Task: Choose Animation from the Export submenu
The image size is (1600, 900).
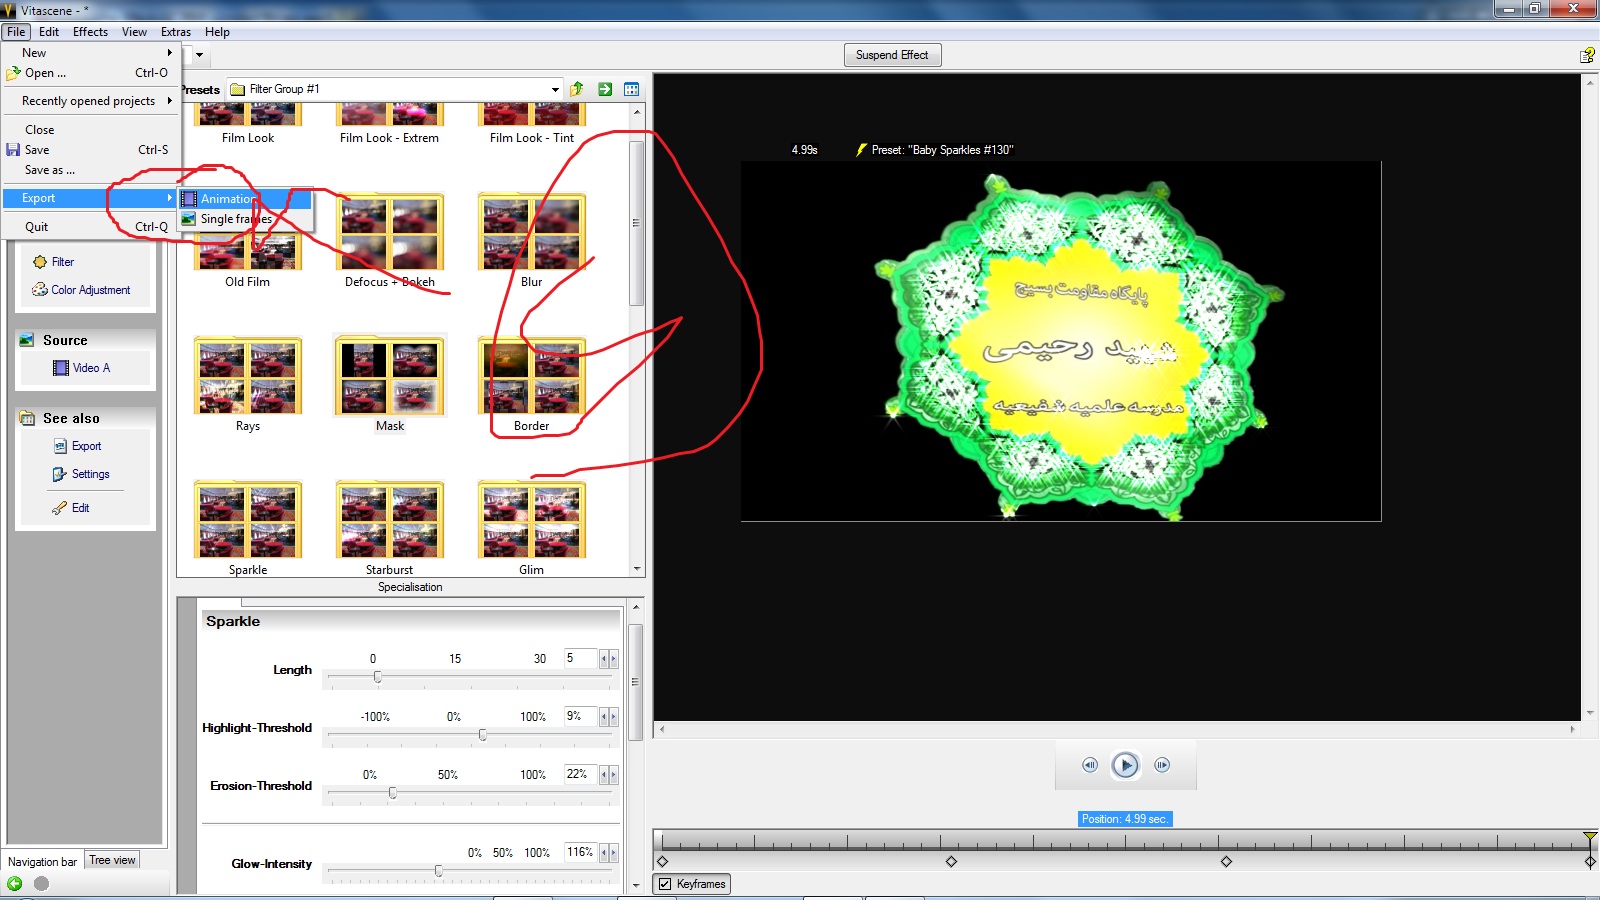Action: [x=245, y=199]
